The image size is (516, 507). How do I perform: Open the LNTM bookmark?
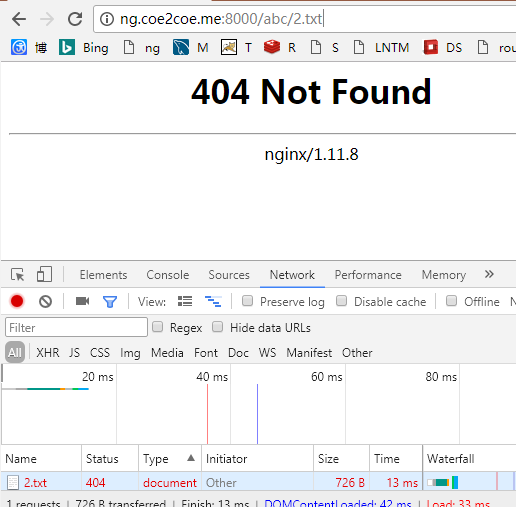[381, 48]
